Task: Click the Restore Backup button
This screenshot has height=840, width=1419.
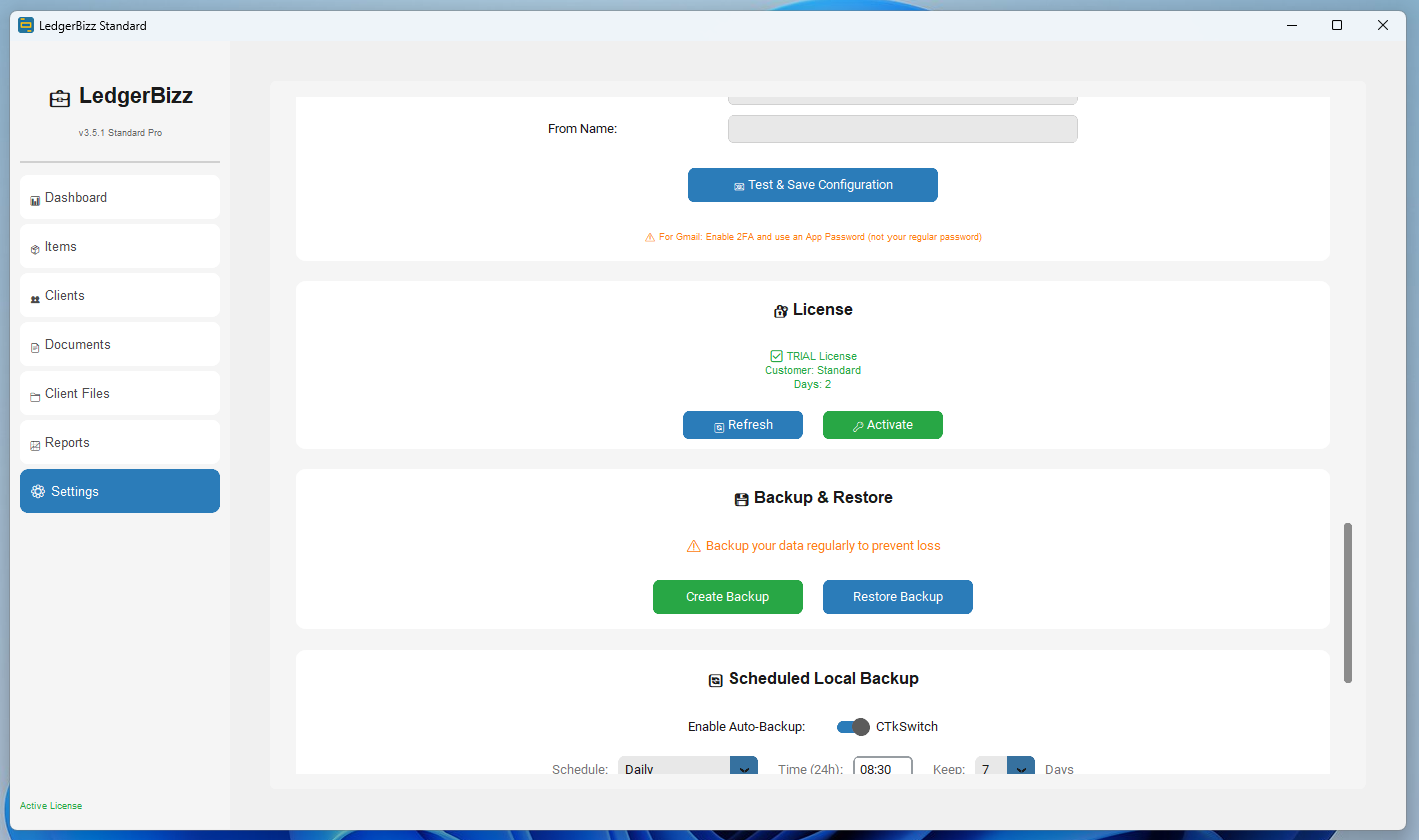Action: (x=898, y=597)
